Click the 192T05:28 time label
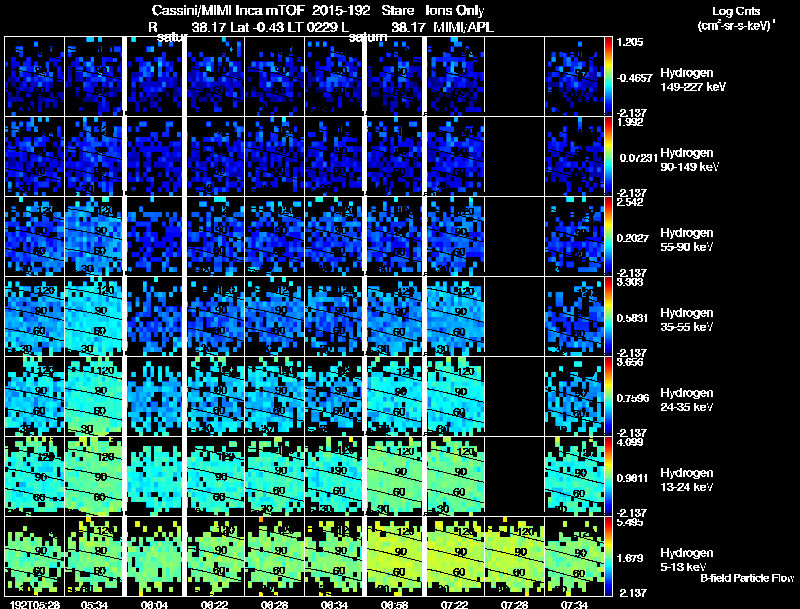Screen dimensions: 800x609 point(35,605)
